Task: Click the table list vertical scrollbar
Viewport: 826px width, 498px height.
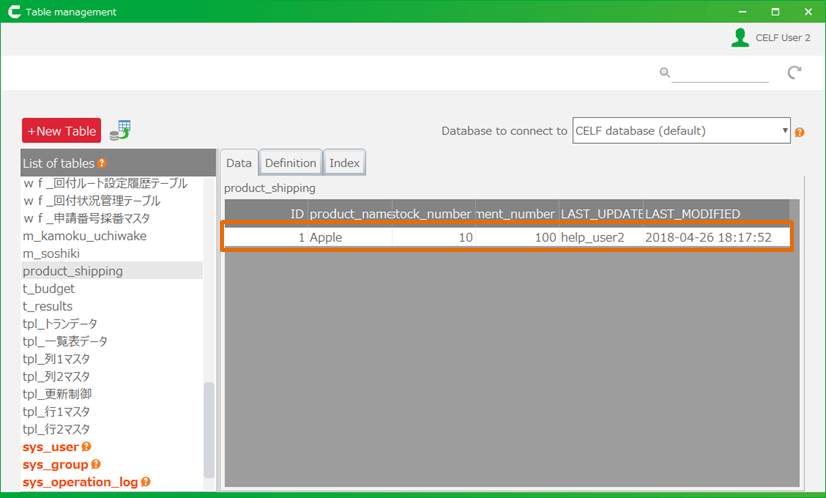Action: (209, 430)
